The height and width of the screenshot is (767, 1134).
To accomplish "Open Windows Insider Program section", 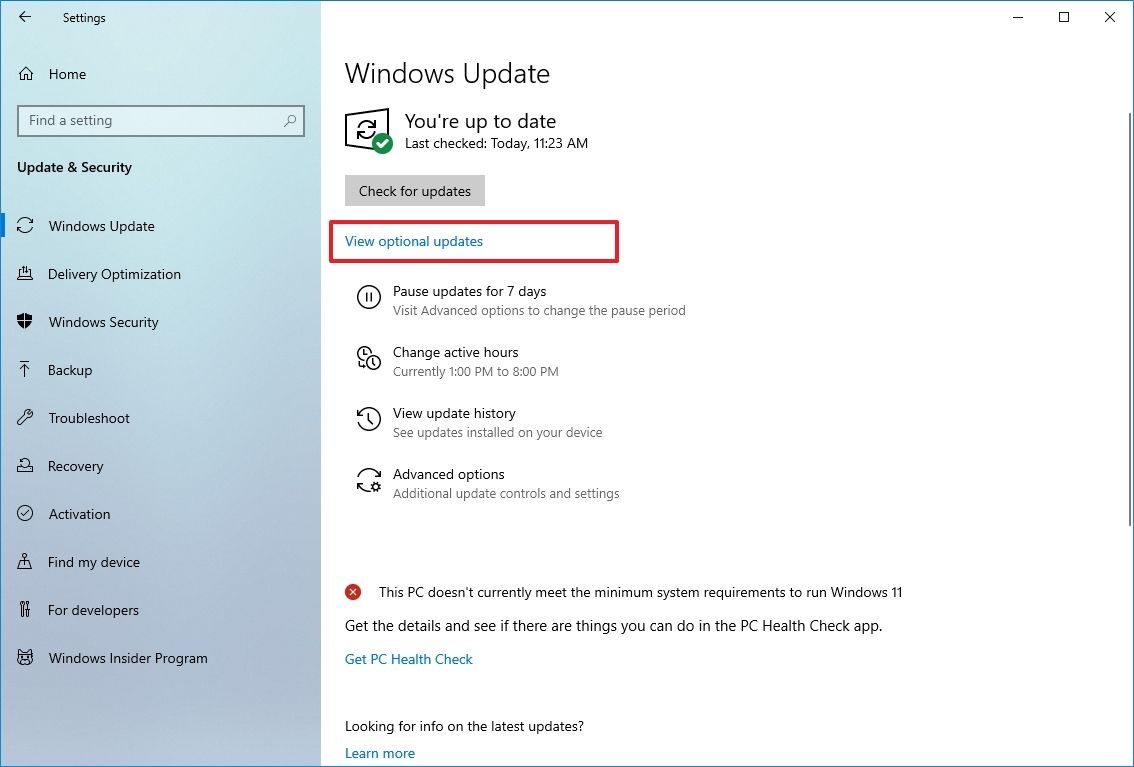I will pos(128,658).
